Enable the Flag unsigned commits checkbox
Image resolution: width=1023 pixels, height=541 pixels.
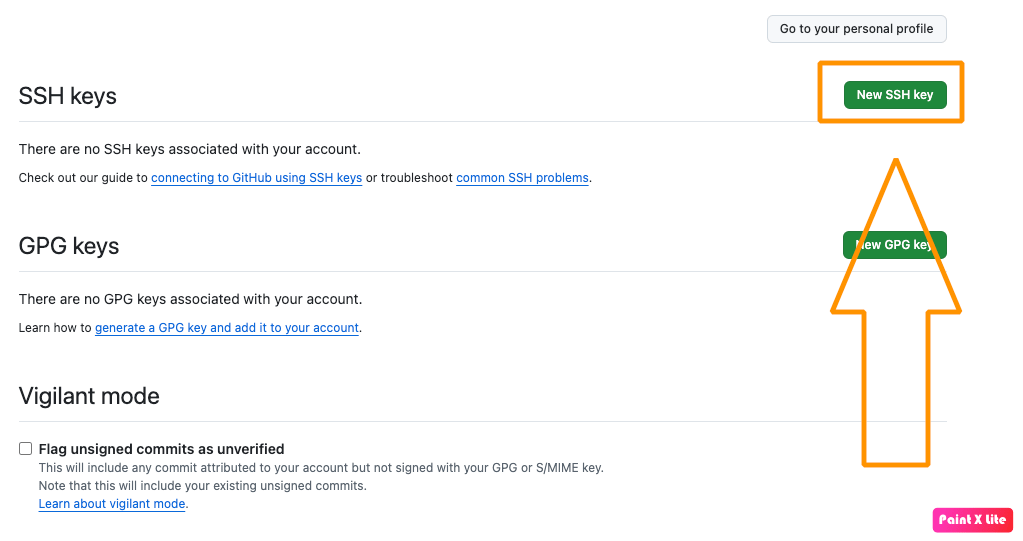[26, 449]
